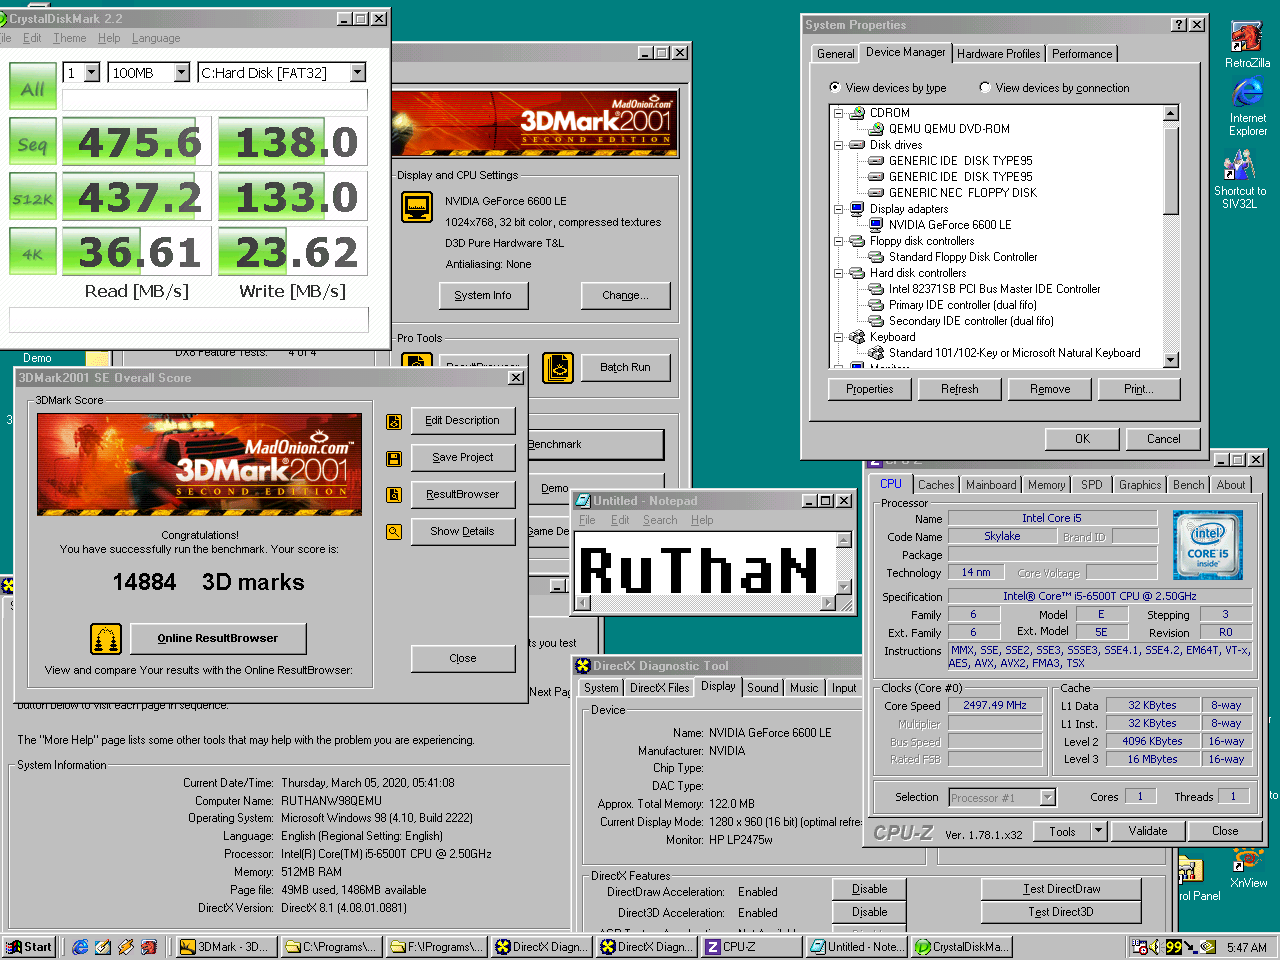This screenshot has height=960, width=1280.
Task: Click the Intel Core i5 logo in CPU-Z
Action: coord(1207,545)
